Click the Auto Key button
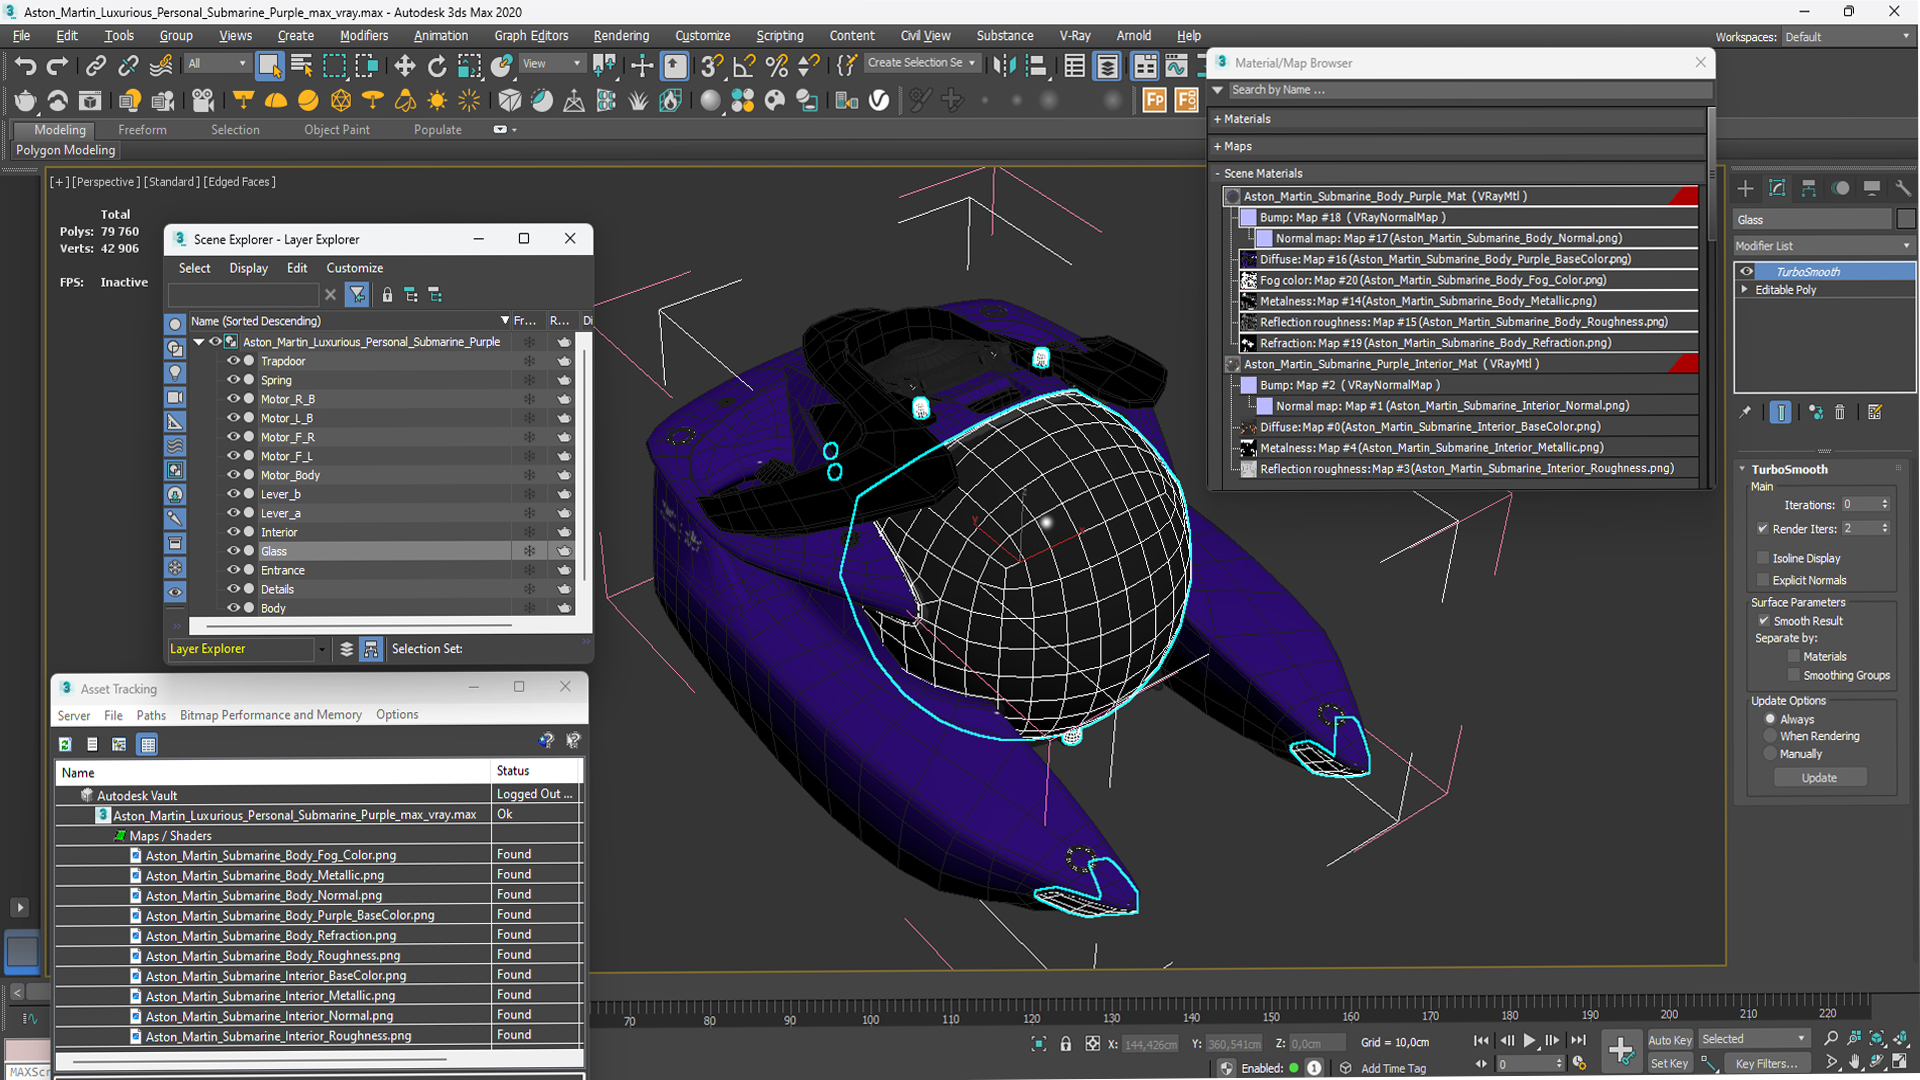This screenshot has height=1080, width=1920. (1669, 1040)
